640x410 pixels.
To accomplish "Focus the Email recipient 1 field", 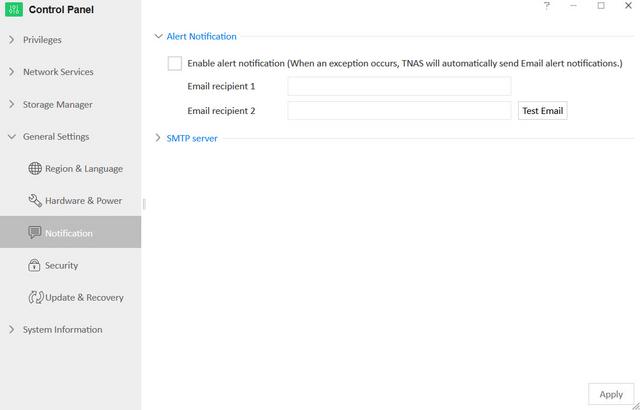I will click(x=399, y=86).
